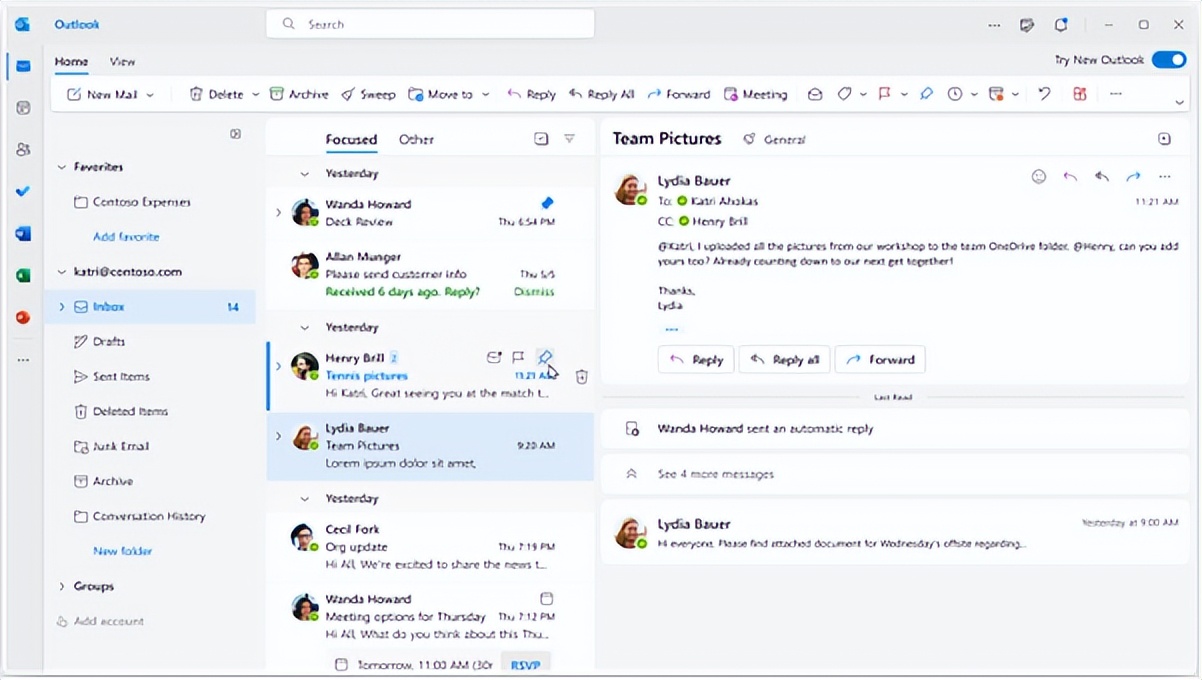
Task: Snooze the message using the clock icon
Action: [957, 94]
